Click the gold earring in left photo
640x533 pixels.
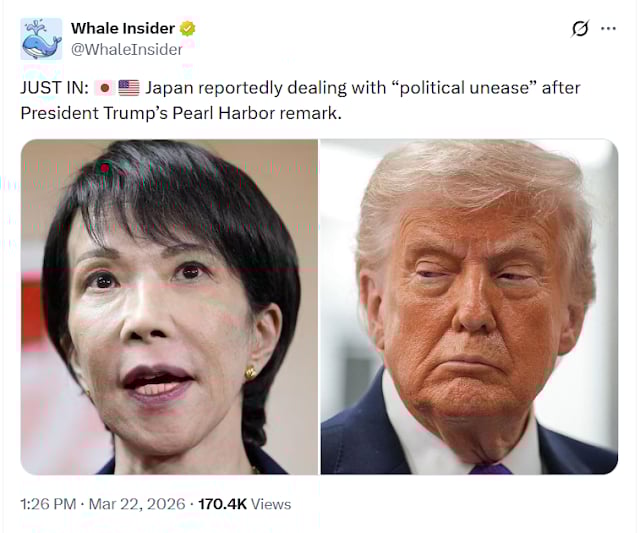250,373
